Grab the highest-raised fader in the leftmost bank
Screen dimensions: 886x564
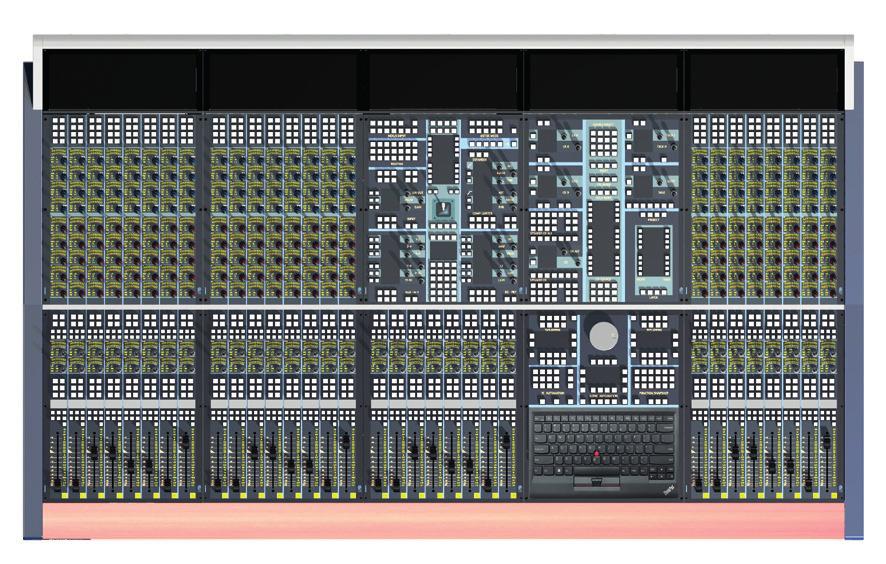tap(184, 440)
